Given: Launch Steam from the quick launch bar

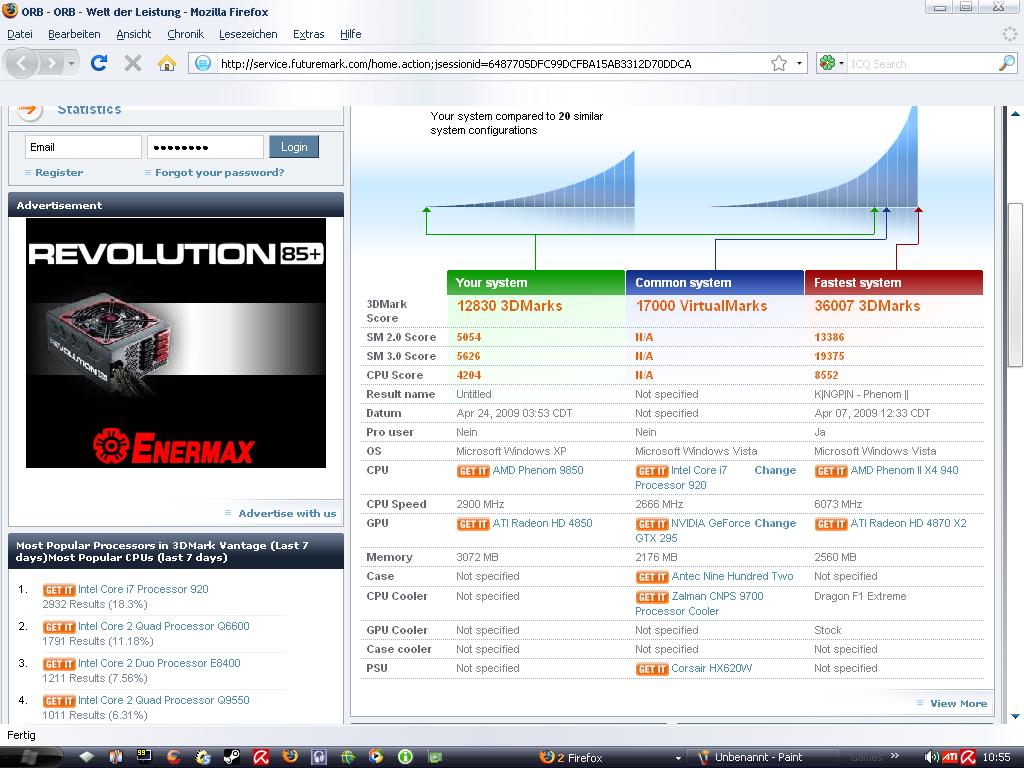Looking at the screenshot, I should (x=231, y=757).
